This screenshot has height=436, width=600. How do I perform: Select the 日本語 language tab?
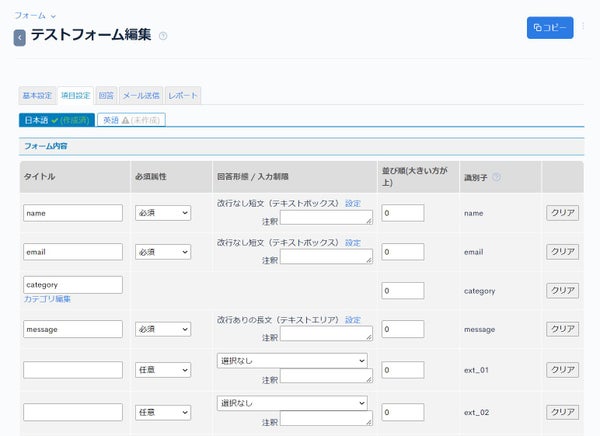pos(57,120)
